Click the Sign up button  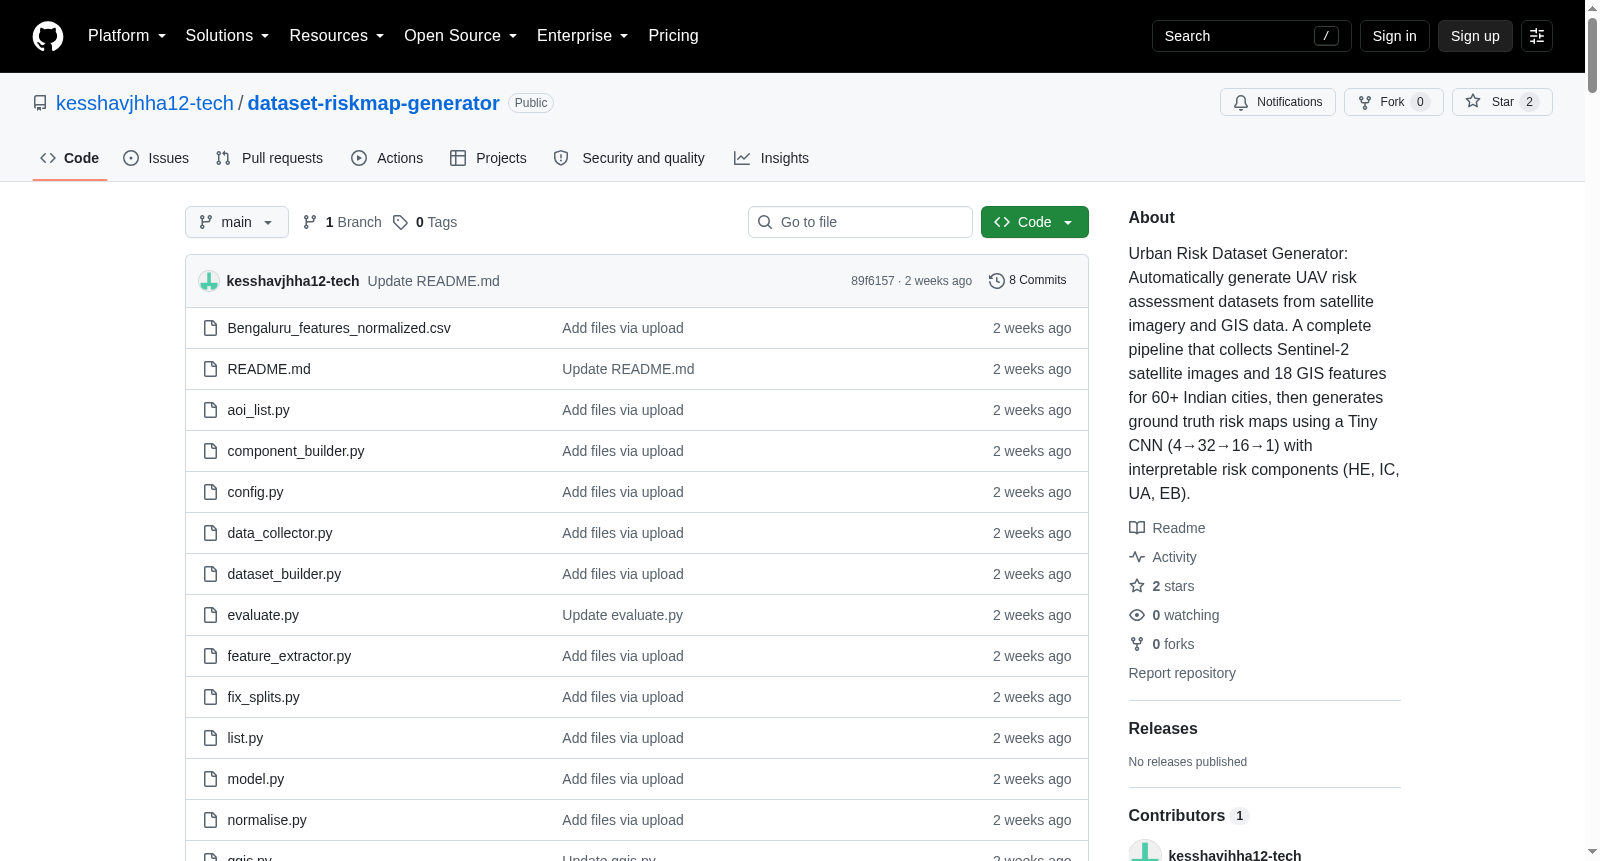(1475, 36)
